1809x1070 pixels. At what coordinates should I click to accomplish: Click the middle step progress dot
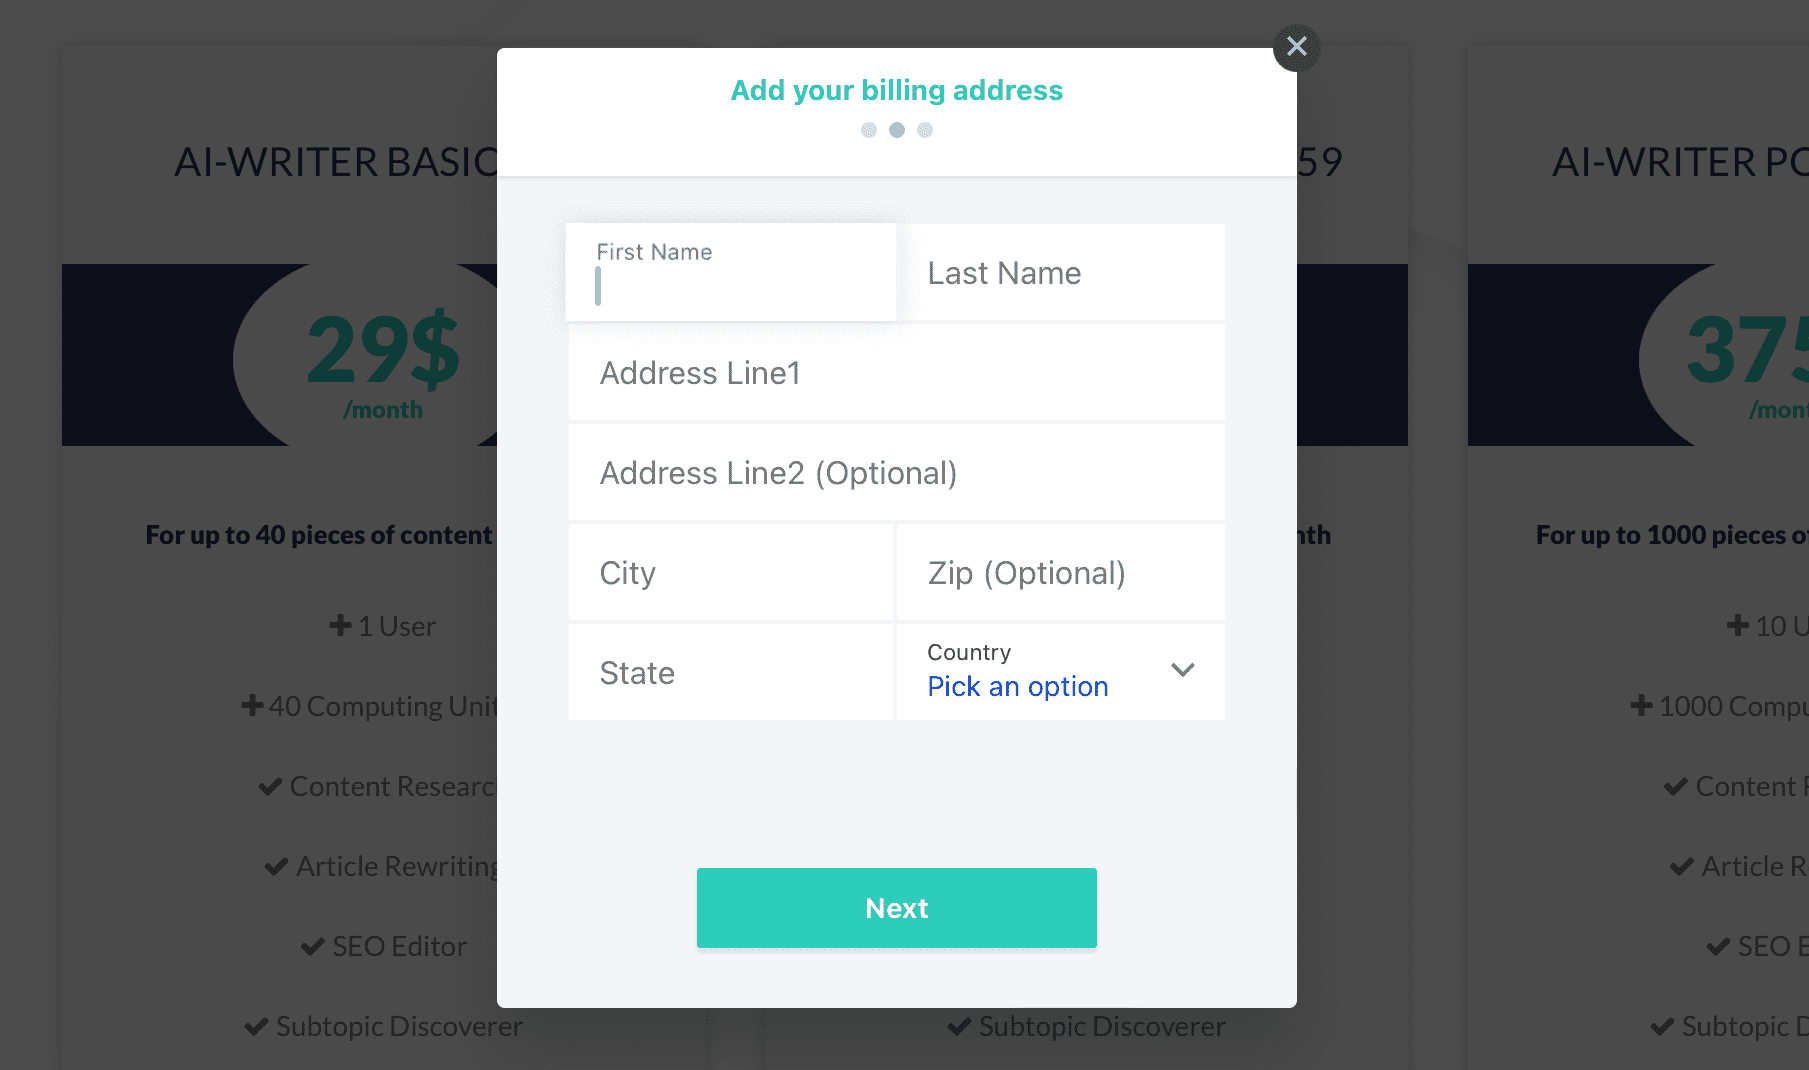click(x=897, y=130)
